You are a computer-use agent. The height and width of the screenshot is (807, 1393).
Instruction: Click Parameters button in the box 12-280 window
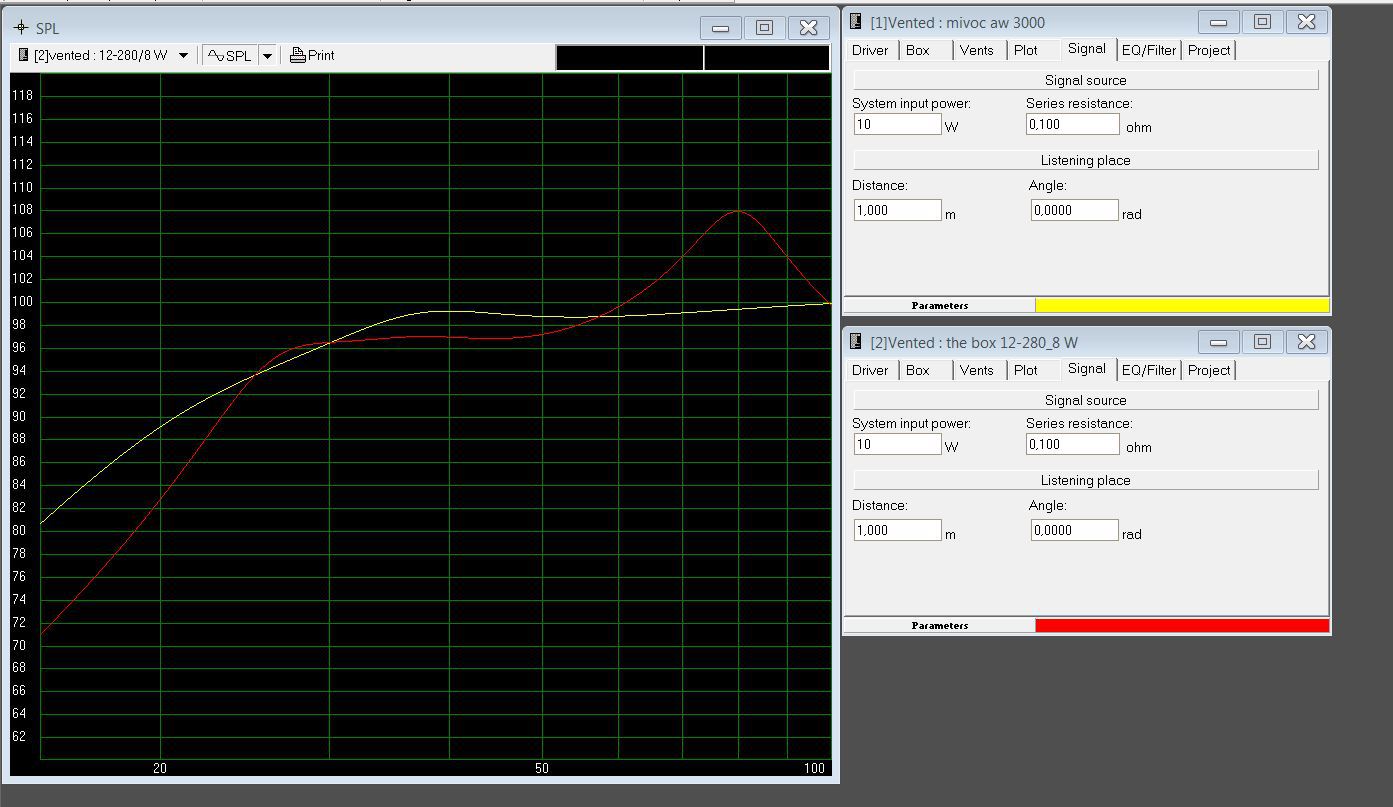(940, 626)
